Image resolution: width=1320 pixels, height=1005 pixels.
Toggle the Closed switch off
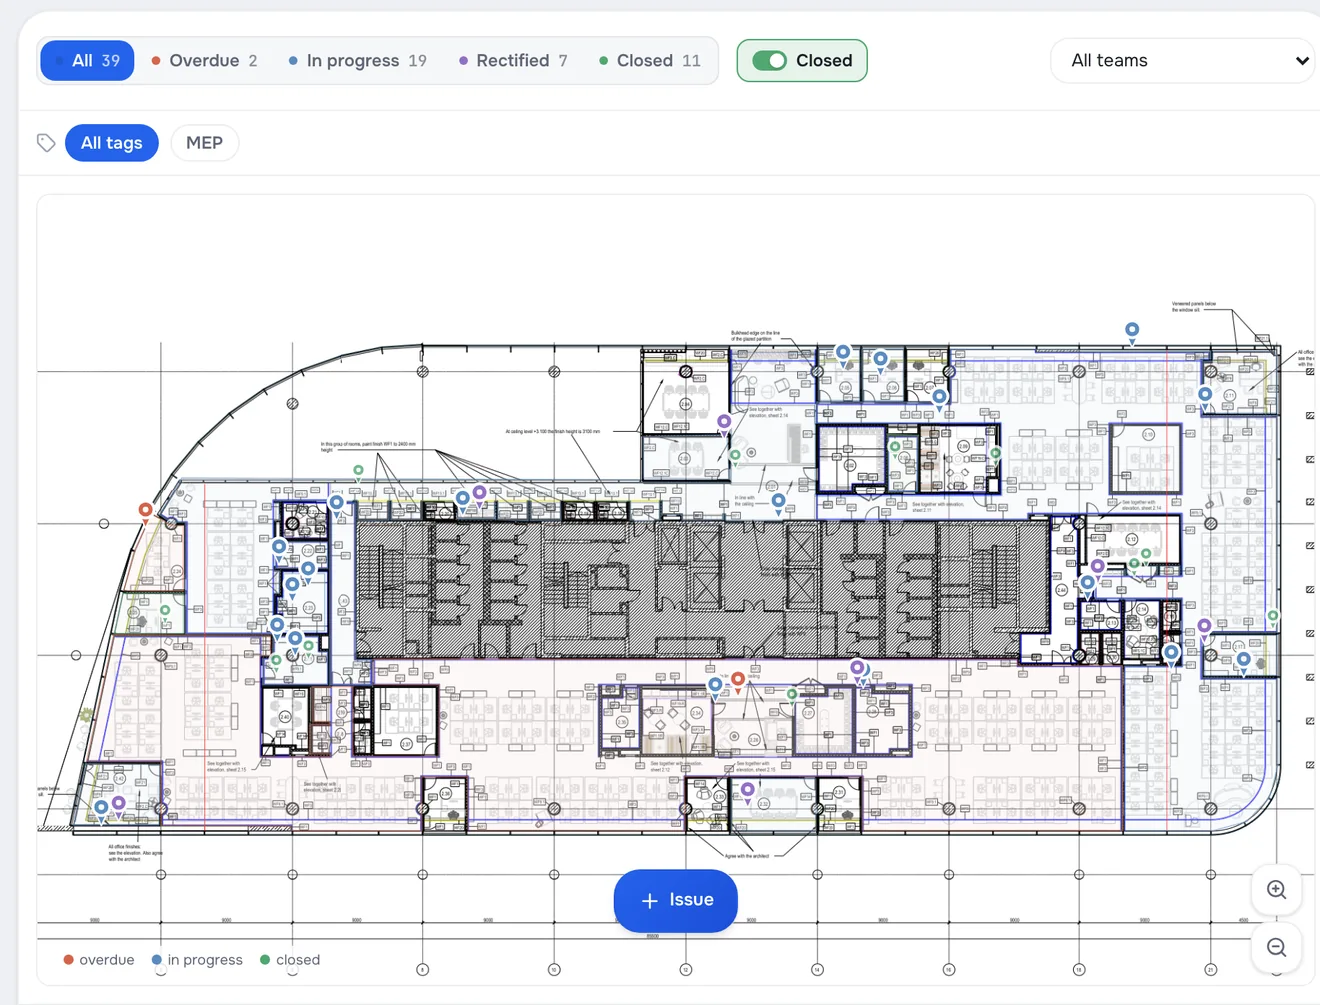770,61
